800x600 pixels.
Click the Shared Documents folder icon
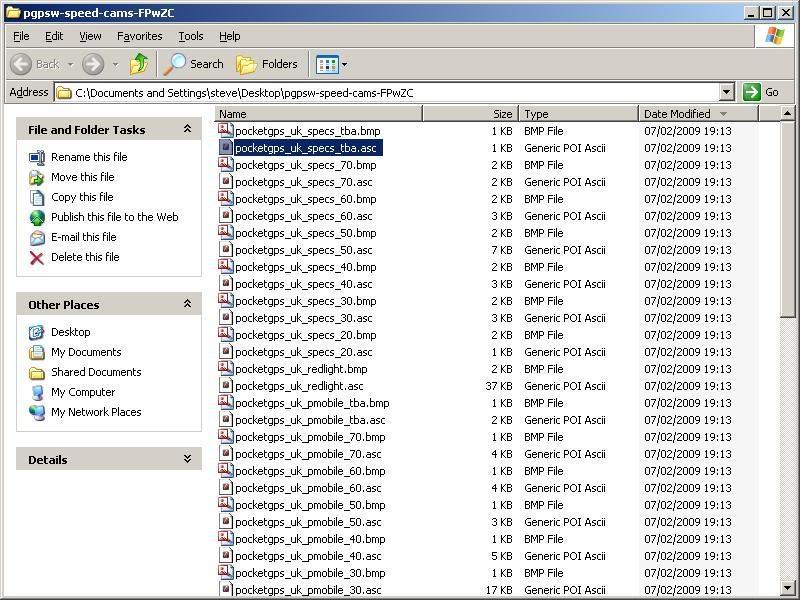37,372
